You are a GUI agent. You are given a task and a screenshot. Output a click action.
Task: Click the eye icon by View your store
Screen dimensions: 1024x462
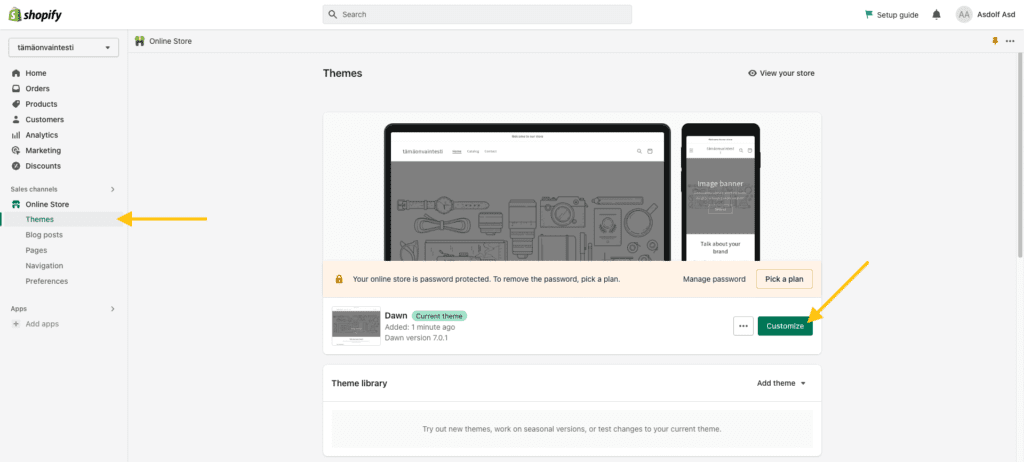coord(752,73)
